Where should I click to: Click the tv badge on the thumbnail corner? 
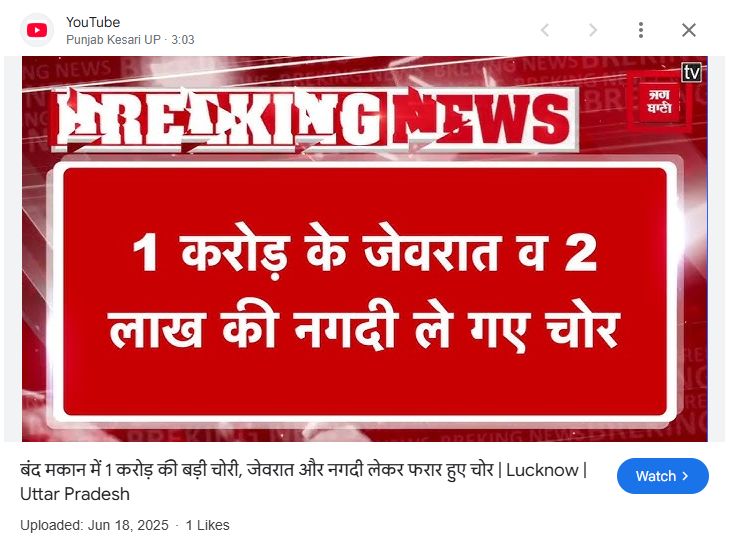(x=691, y=73)
